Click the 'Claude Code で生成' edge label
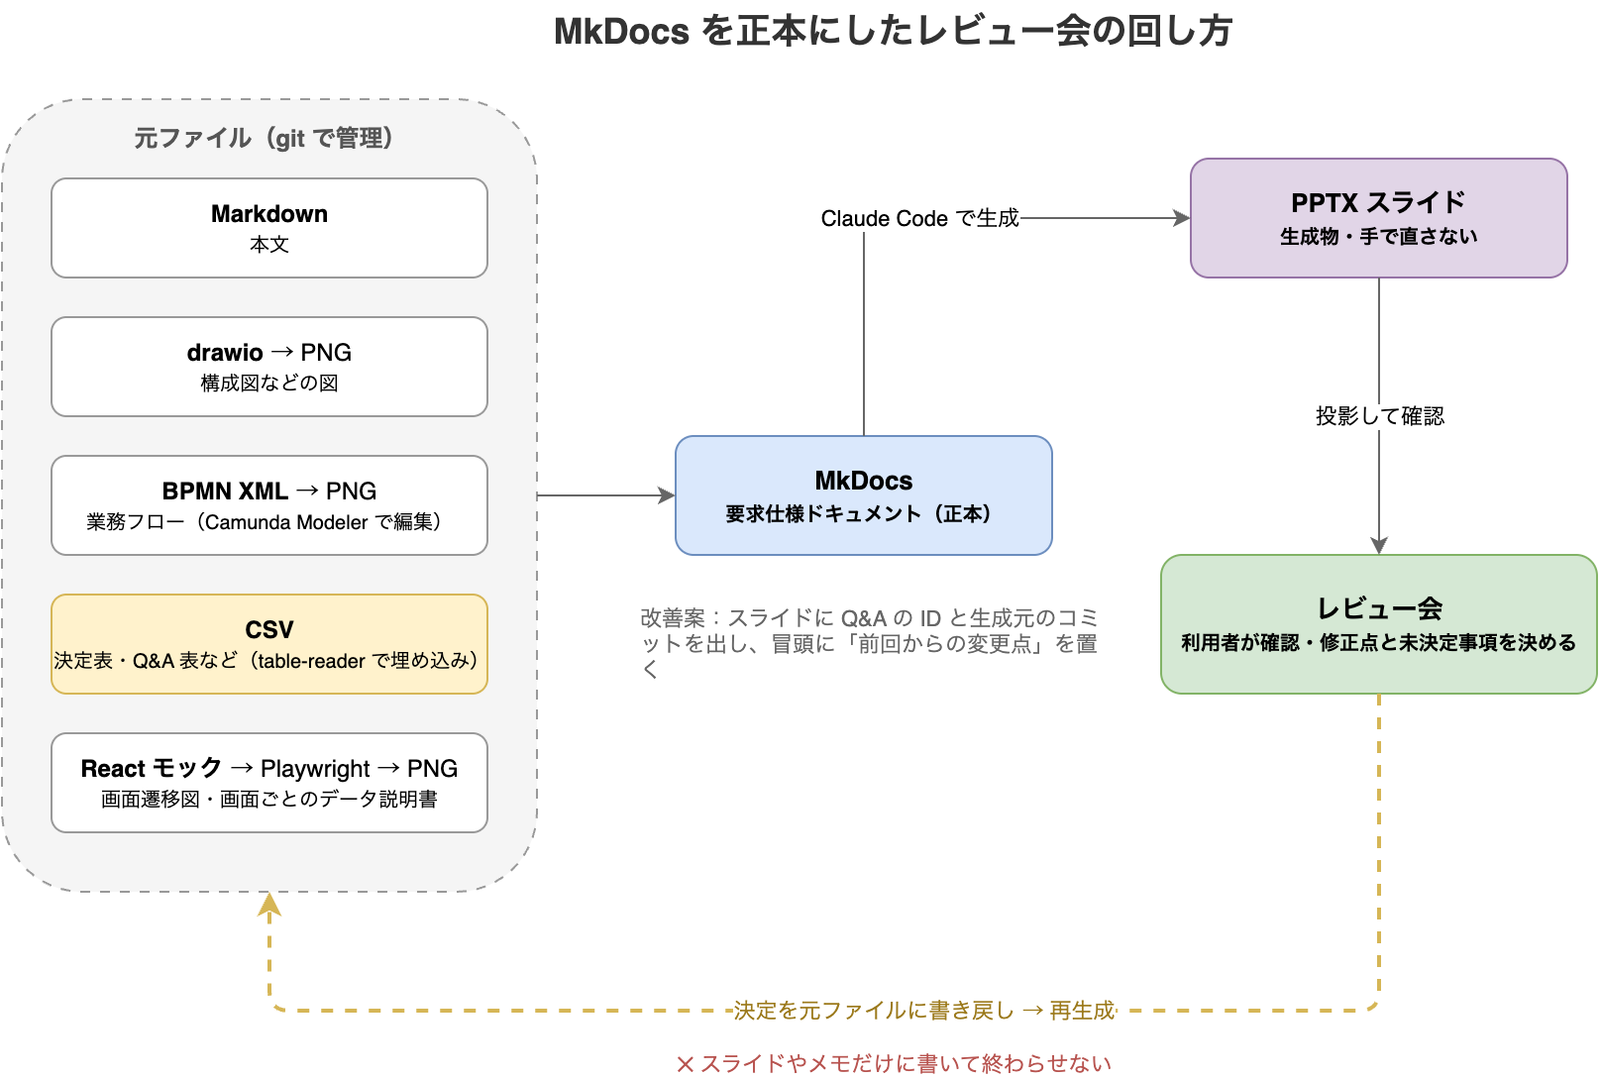The image size is (1600, 1090). [920, 218]
